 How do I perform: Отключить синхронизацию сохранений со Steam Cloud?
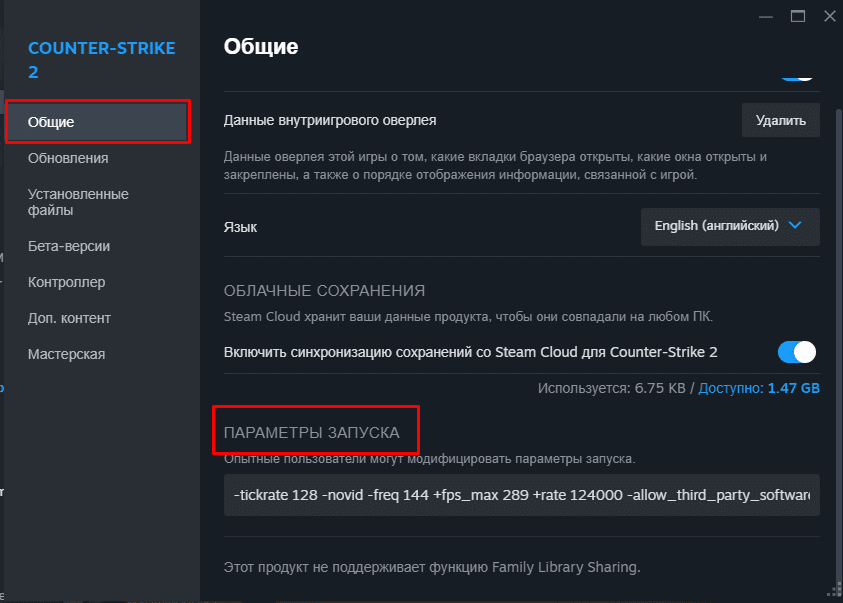(797, 352)
